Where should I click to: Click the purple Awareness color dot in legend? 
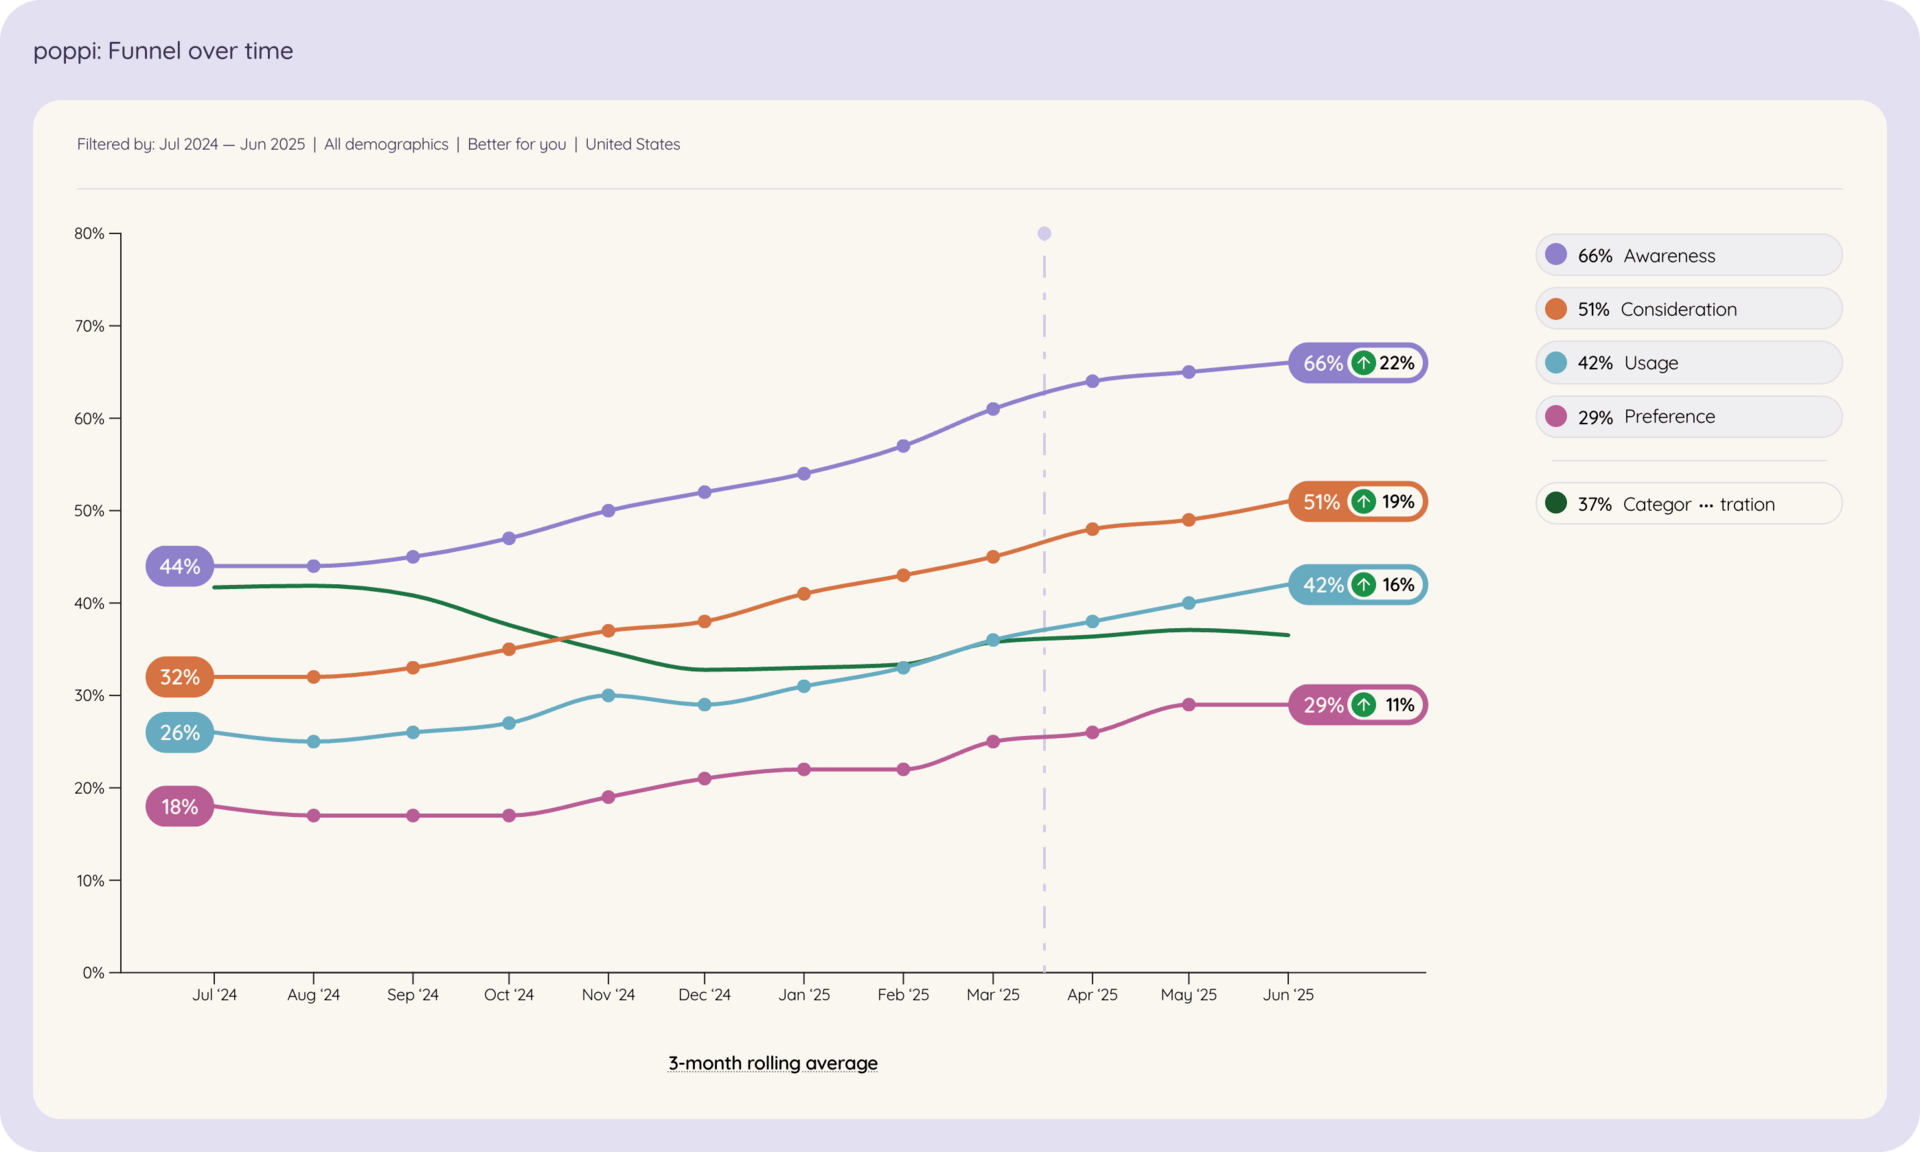[x=1556, y=255]
